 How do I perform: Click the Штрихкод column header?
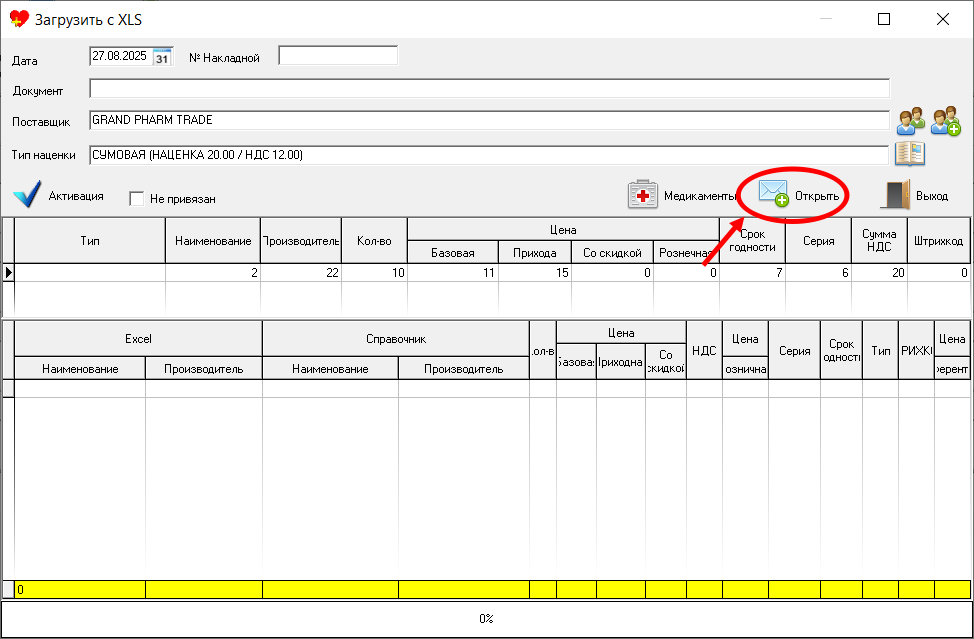pos(939,240)
